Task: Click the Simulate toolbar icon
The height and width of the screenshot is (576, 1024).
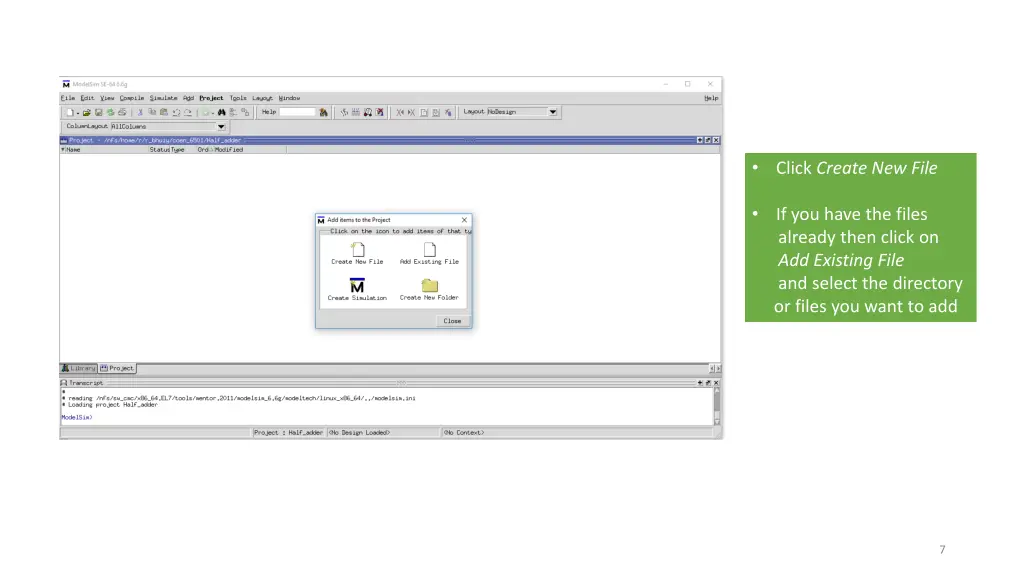Action: pos(368,112)
